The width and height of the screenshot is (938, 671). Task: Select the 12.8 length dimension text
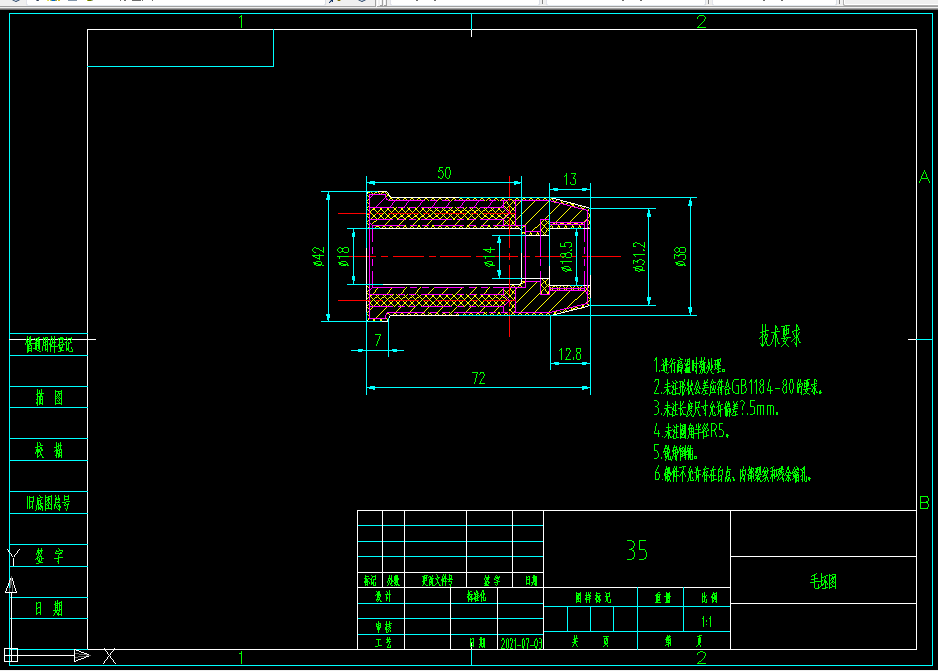coord(570,355)
